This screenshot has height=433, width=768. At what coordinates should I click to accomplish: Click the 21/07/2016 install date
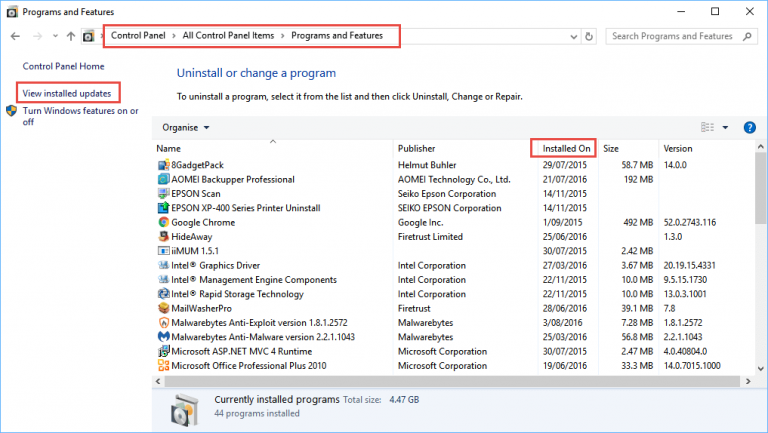tap(564, 179)
